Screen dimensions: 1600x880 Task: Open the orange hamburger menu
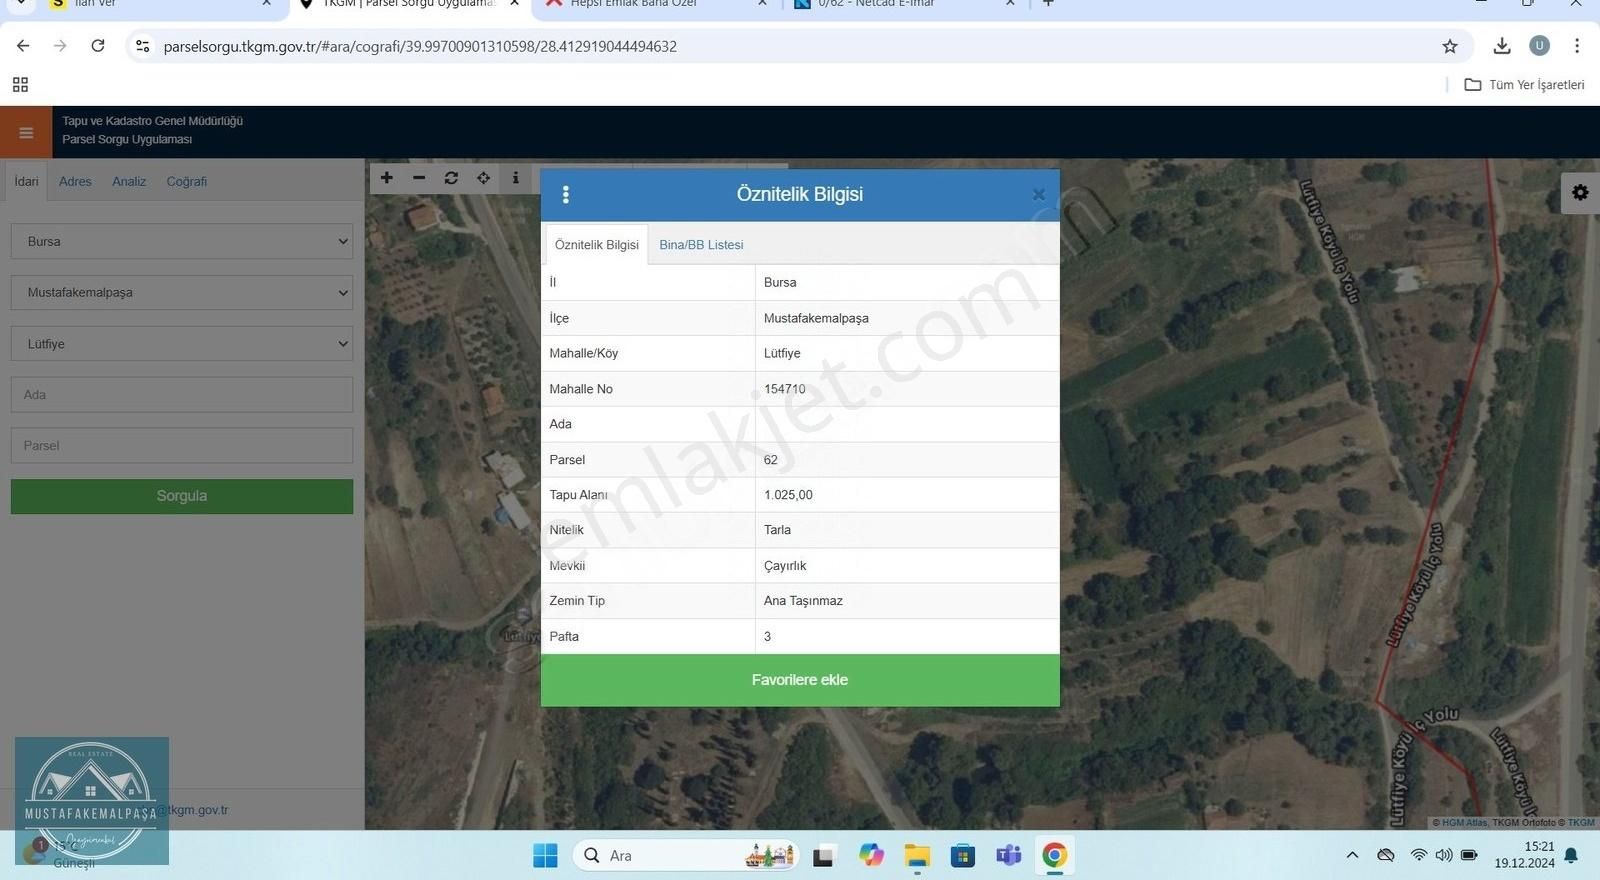(x=26, y=132)
